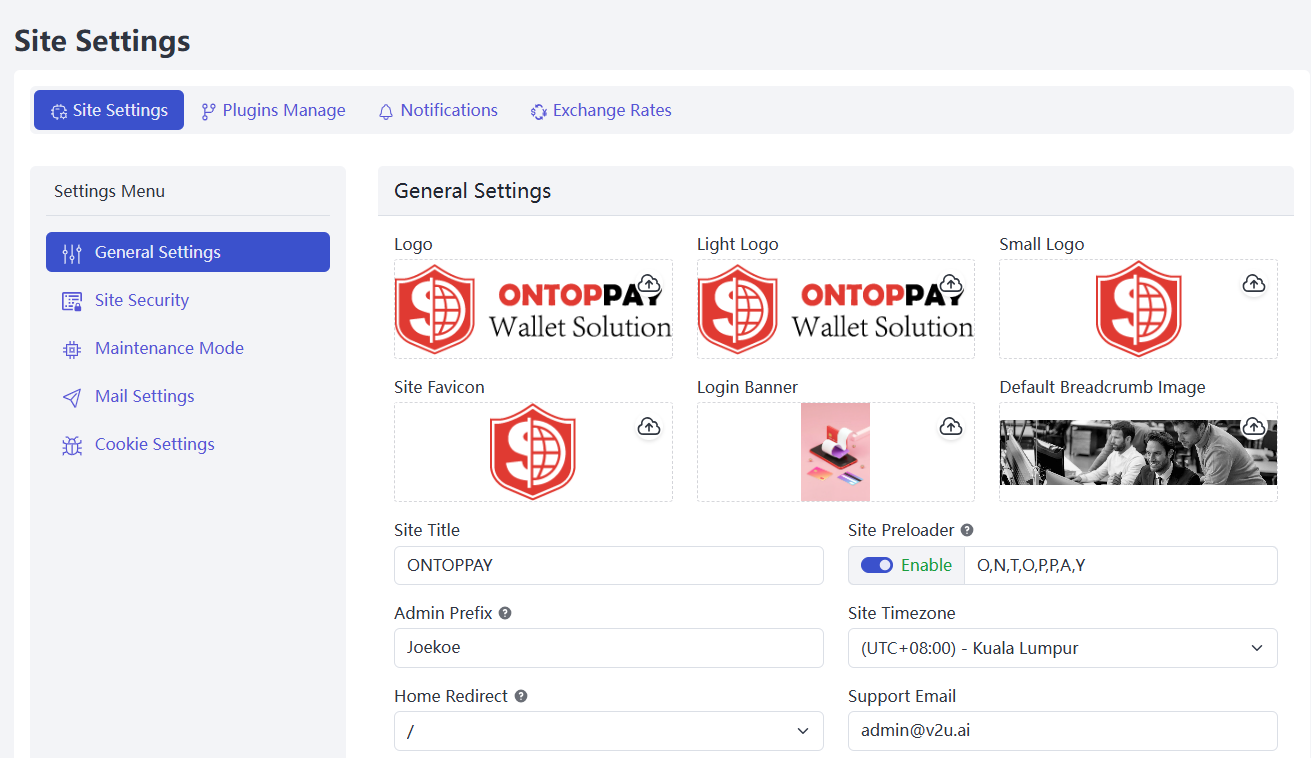Image resolution: width=1311 pixels, height=758 pixels.
Task: Click the help icon beside Home Redirect
Action: point(521,696)
